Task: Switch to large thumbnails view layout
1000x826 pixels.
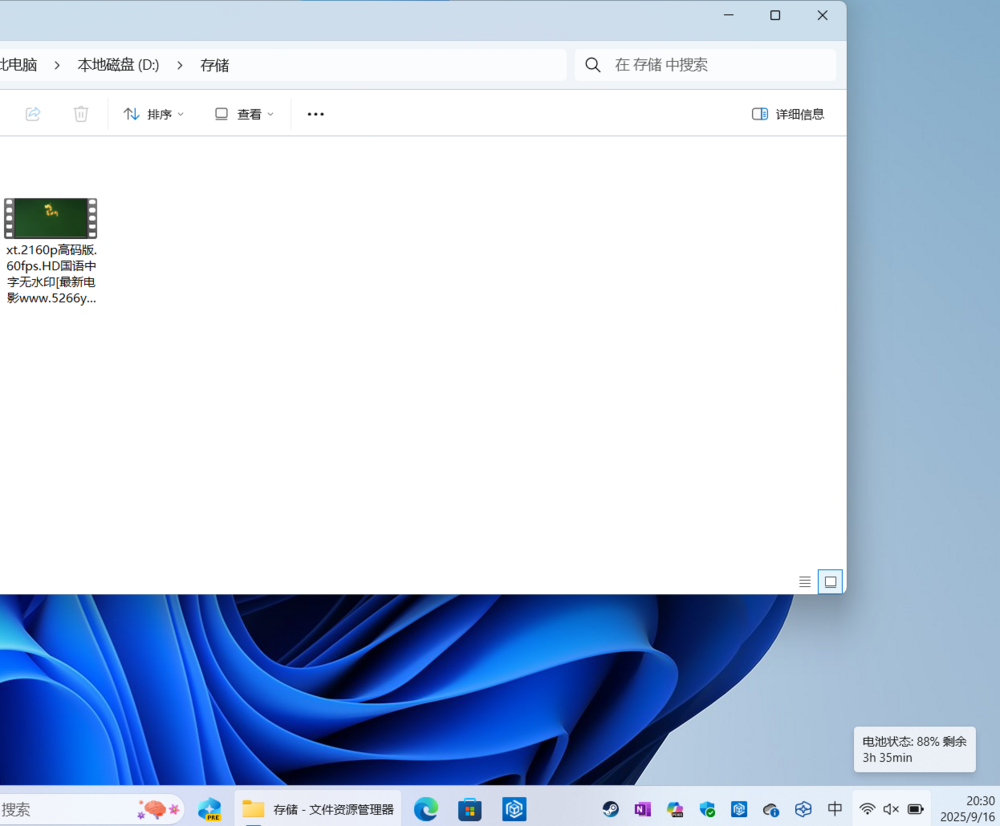Action: point(830,582)
